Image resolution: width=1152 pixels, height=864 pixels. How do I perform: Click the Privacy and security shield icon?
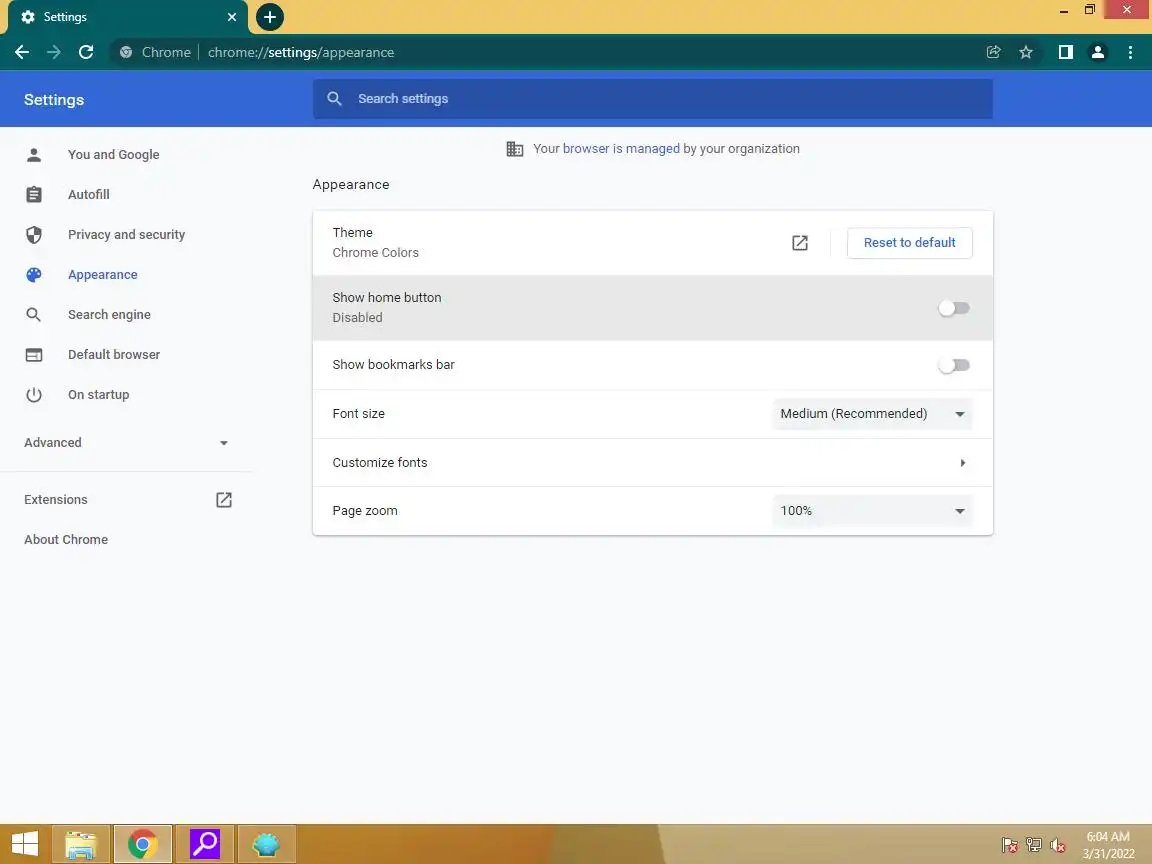click(x=34, y=235)
